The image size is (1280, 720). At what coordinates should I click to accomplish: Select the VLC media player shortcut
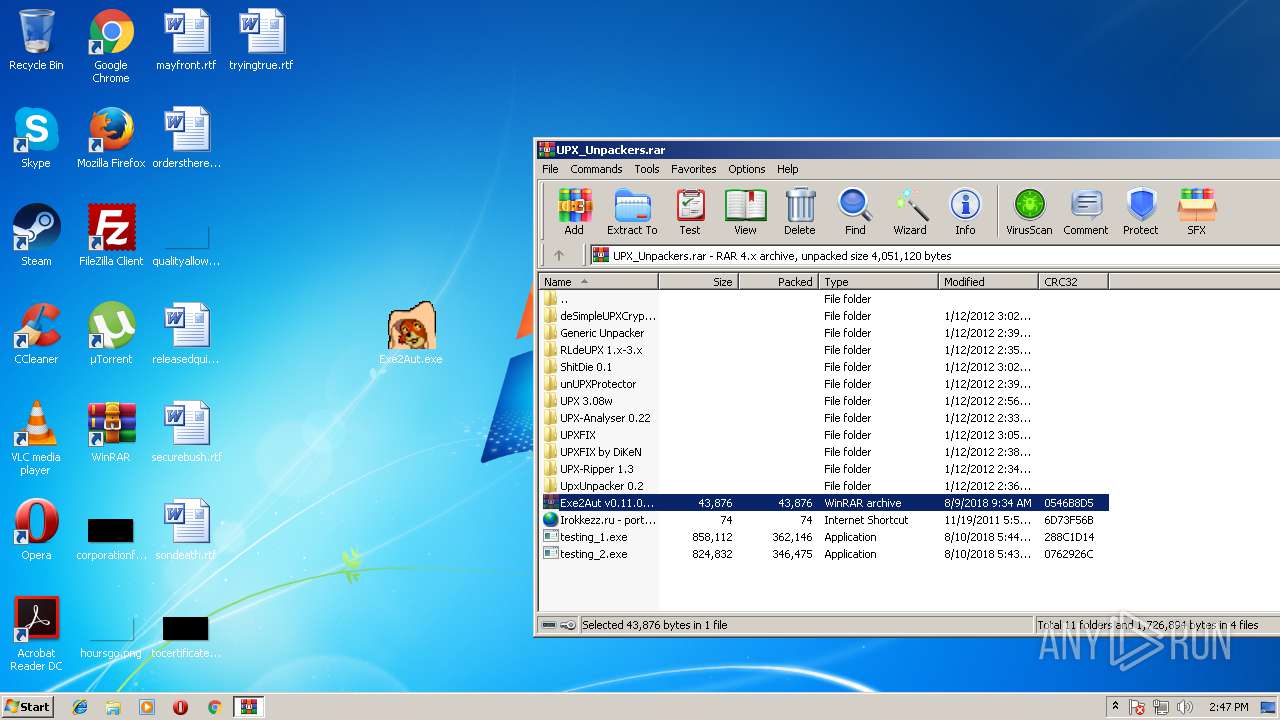(x=36, y=438)
